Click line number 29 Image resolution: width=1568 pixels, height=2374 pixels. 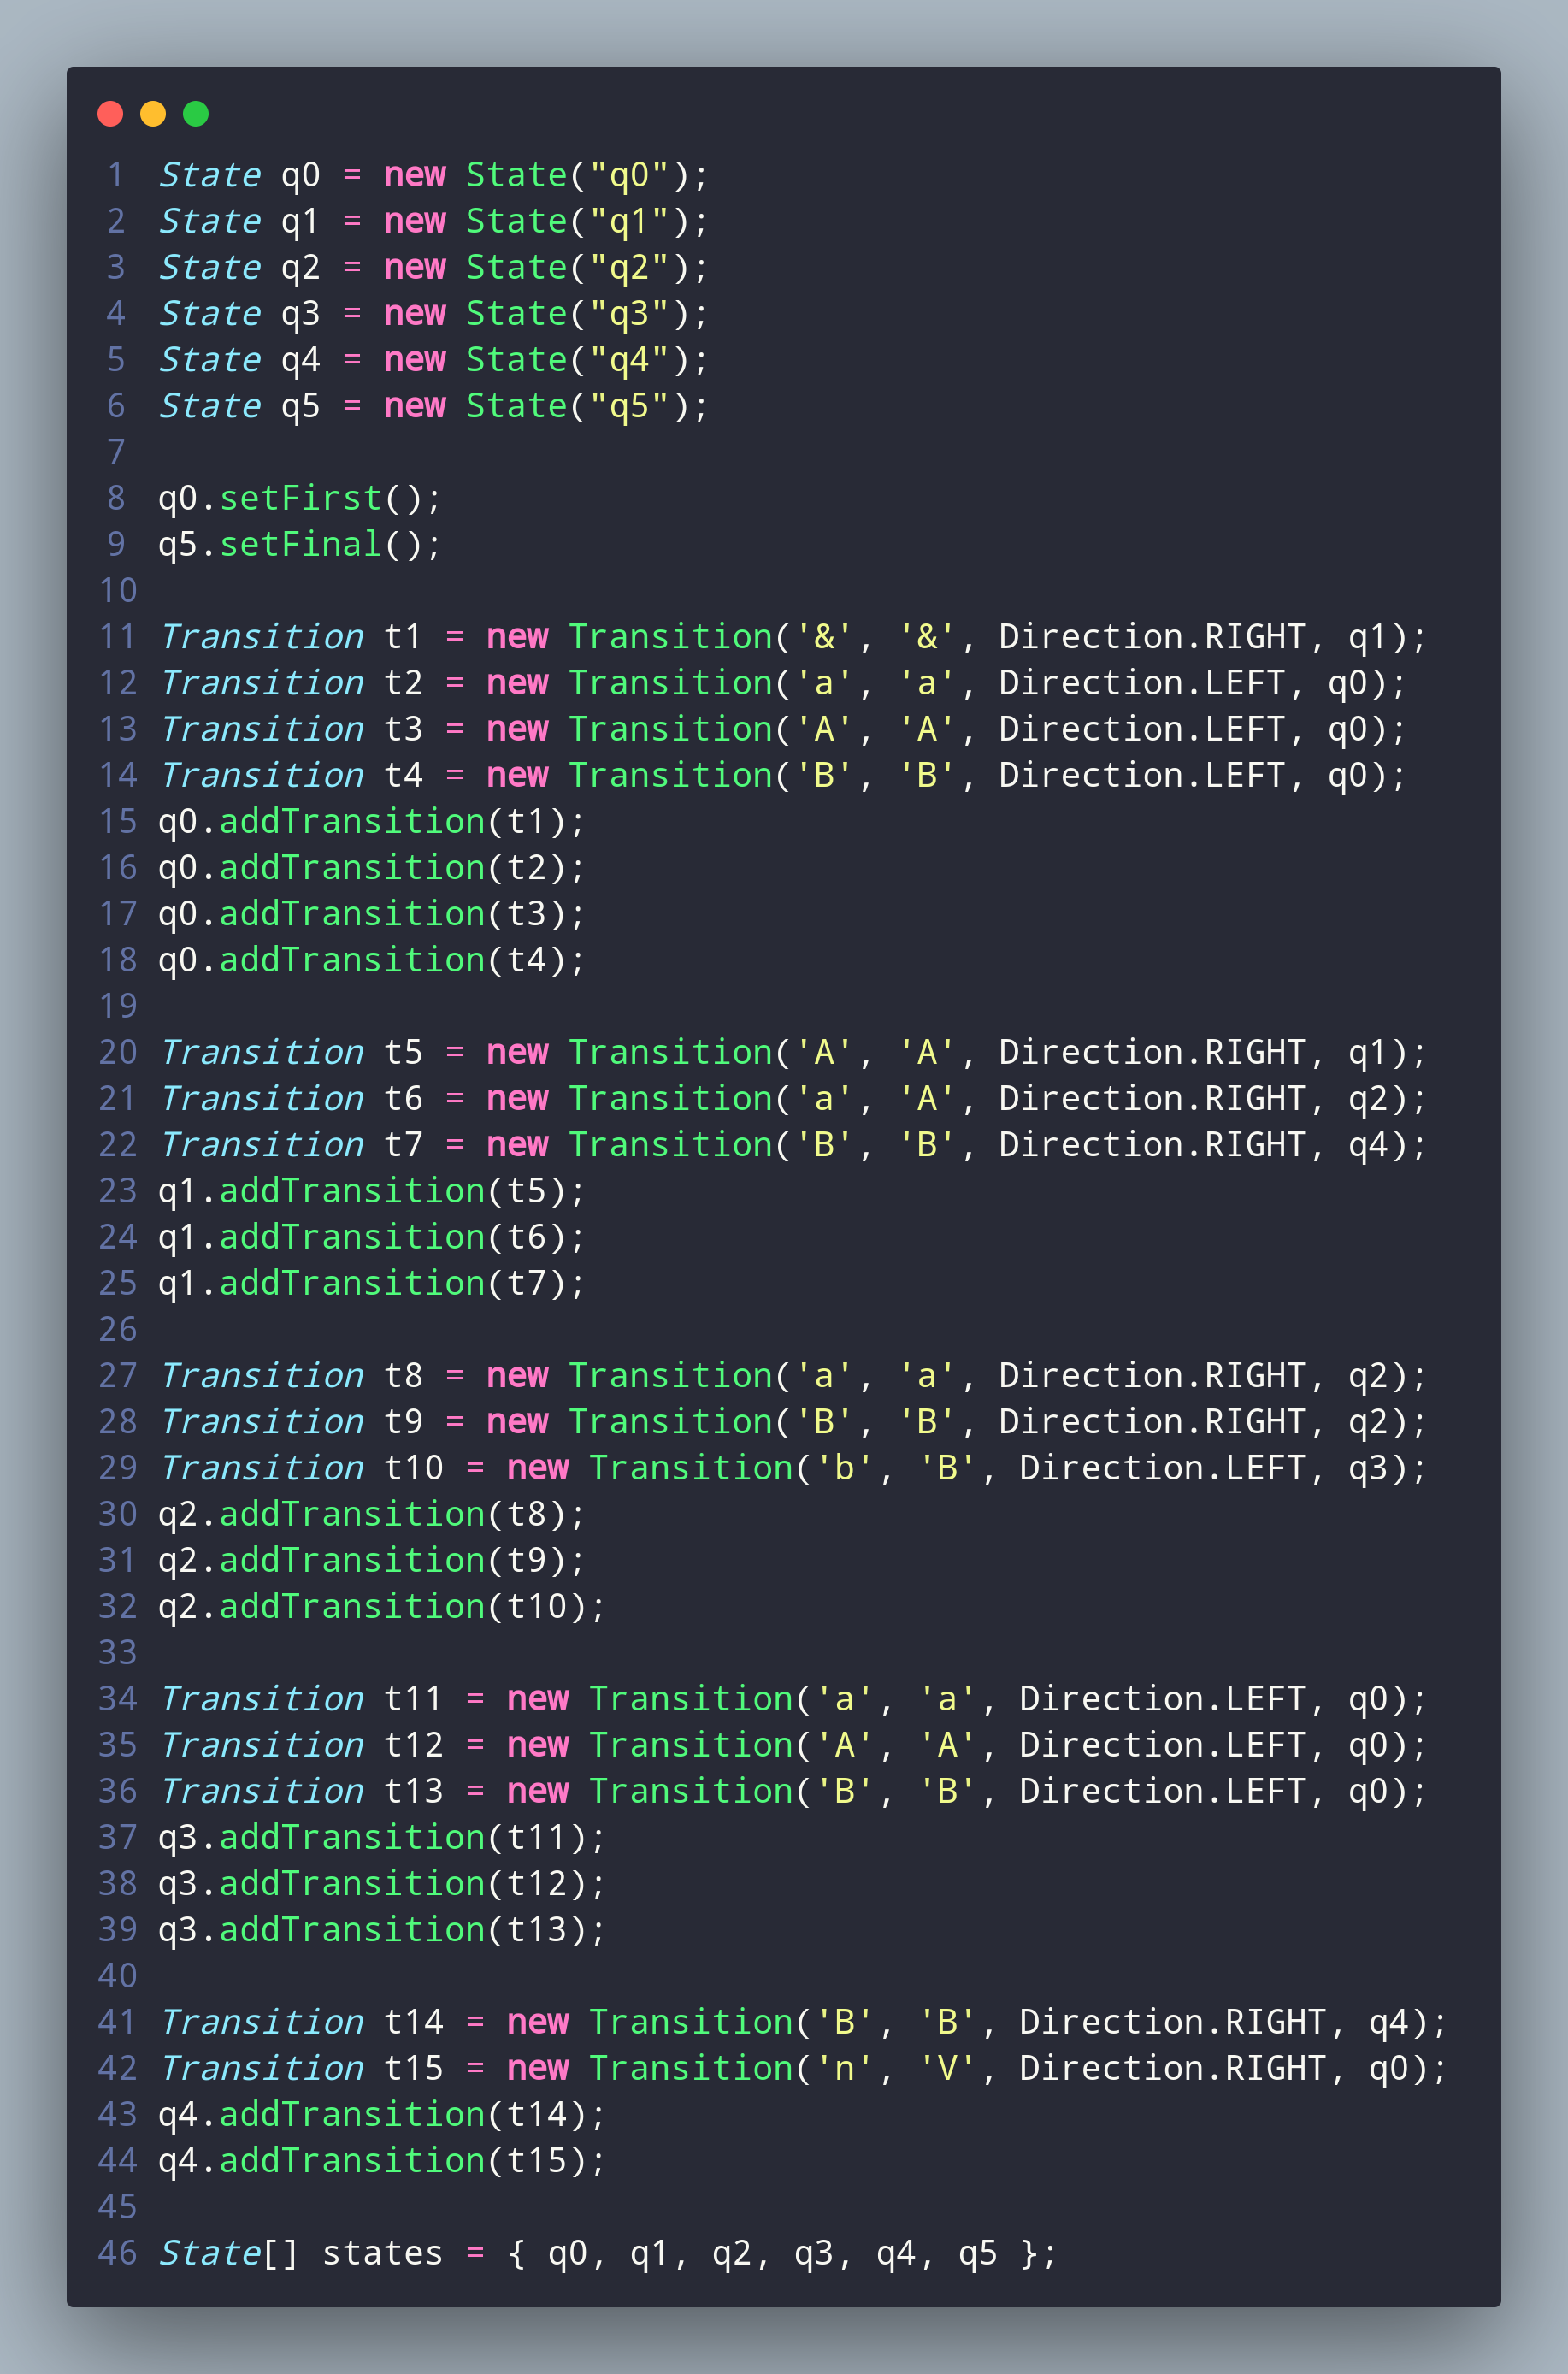coord(118,1468)
